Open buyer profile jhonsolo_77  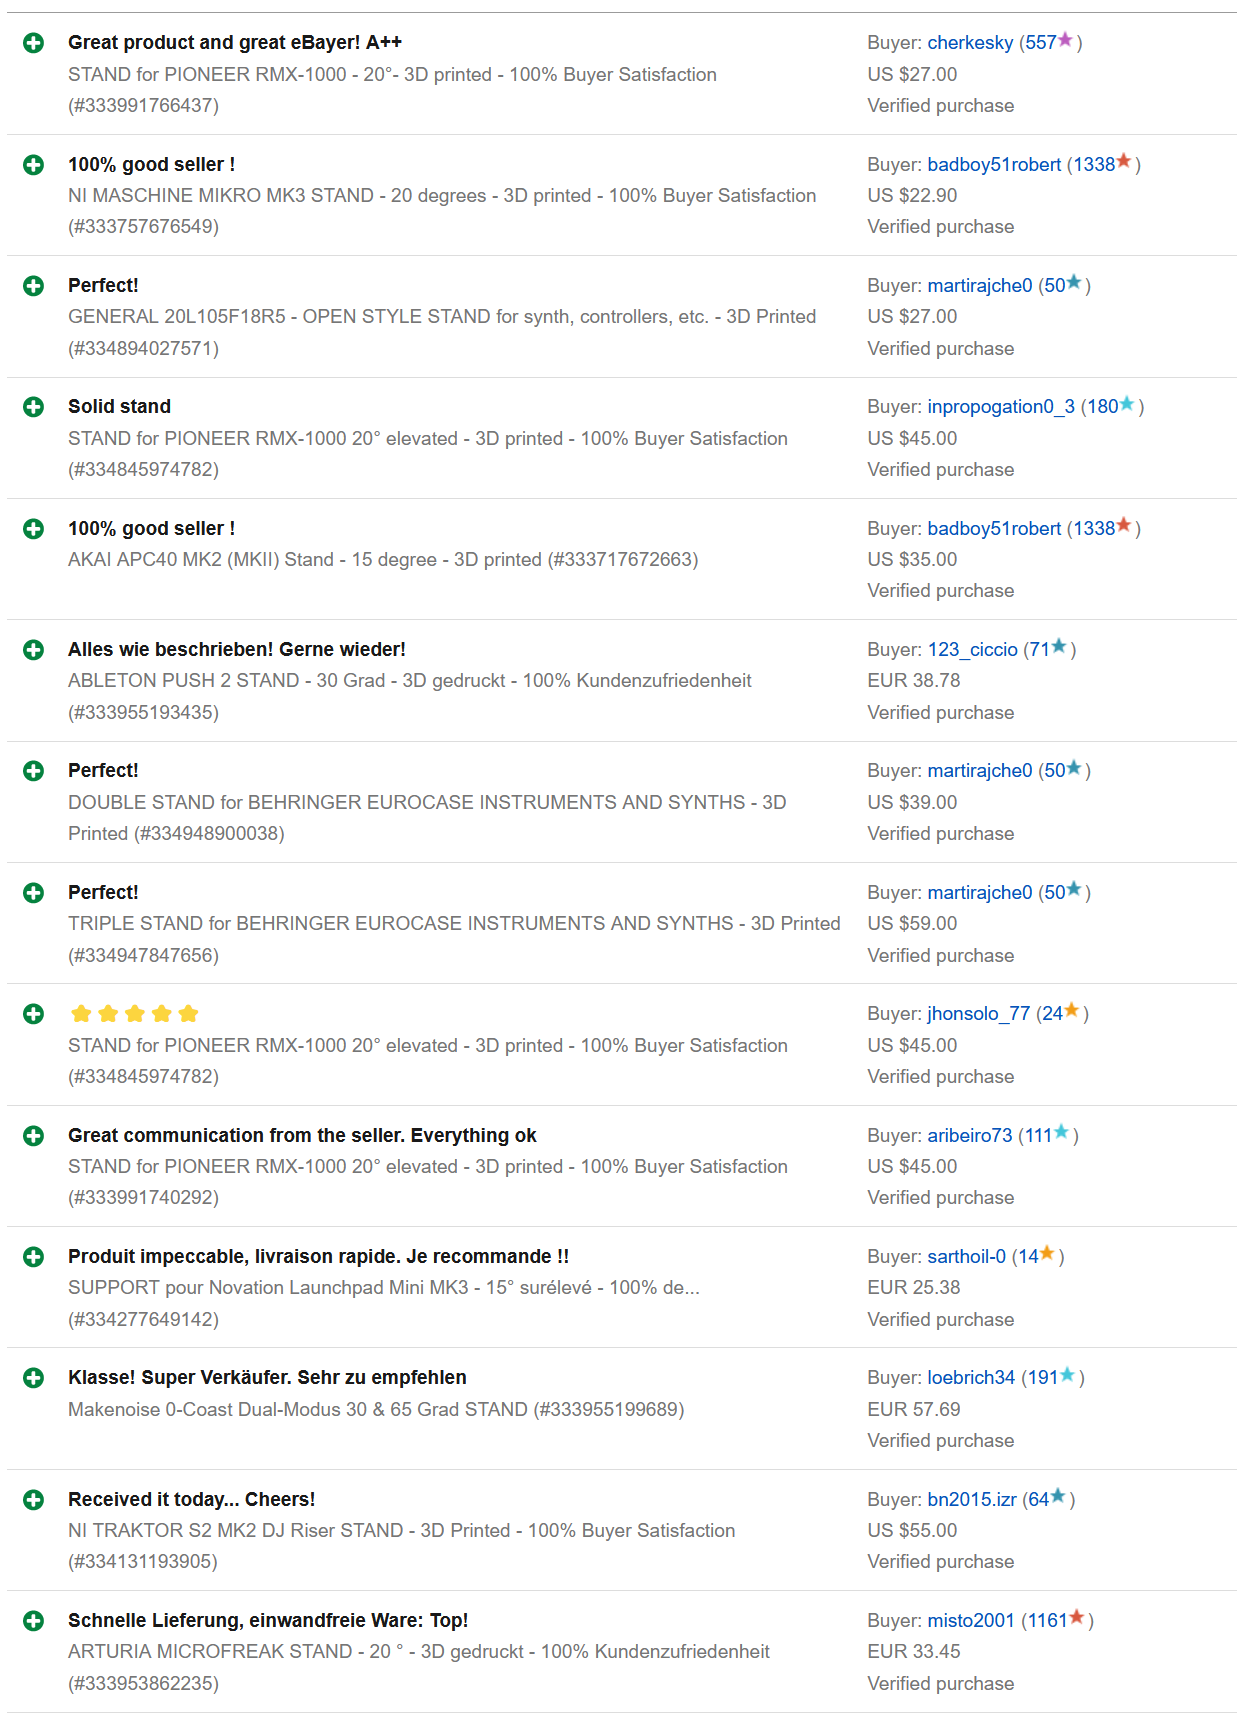coord(979,1014)
